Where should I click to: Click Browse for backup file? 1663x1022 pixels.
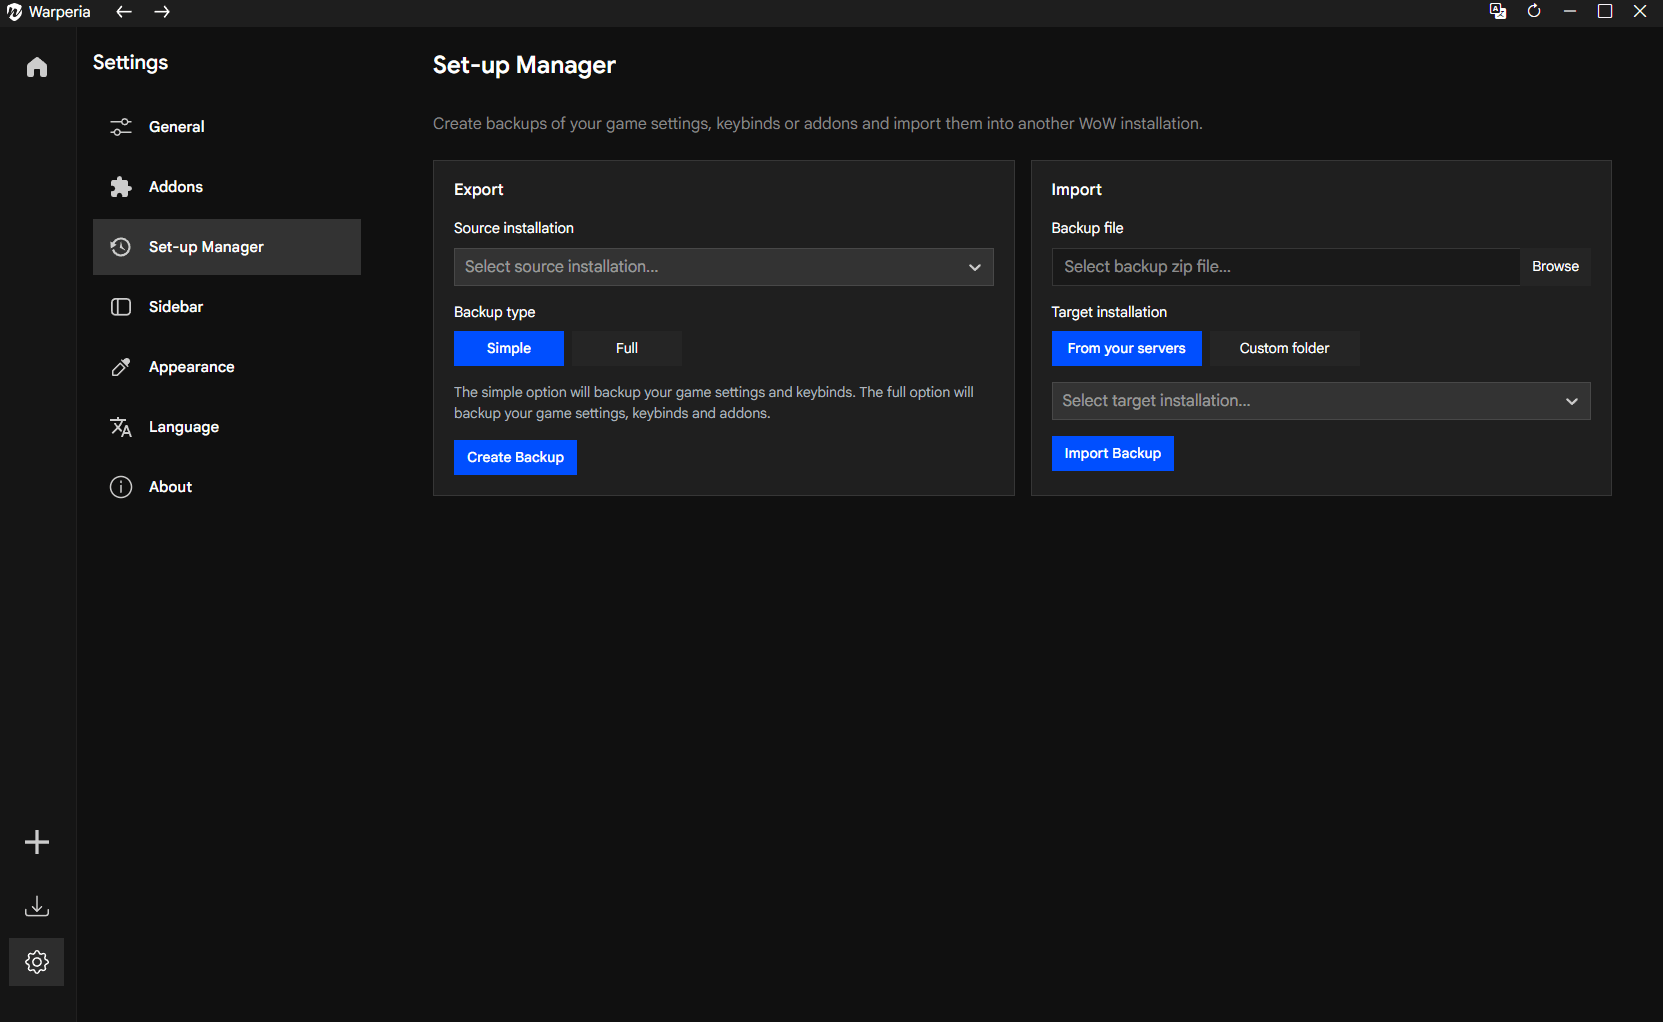[1555, 267]
